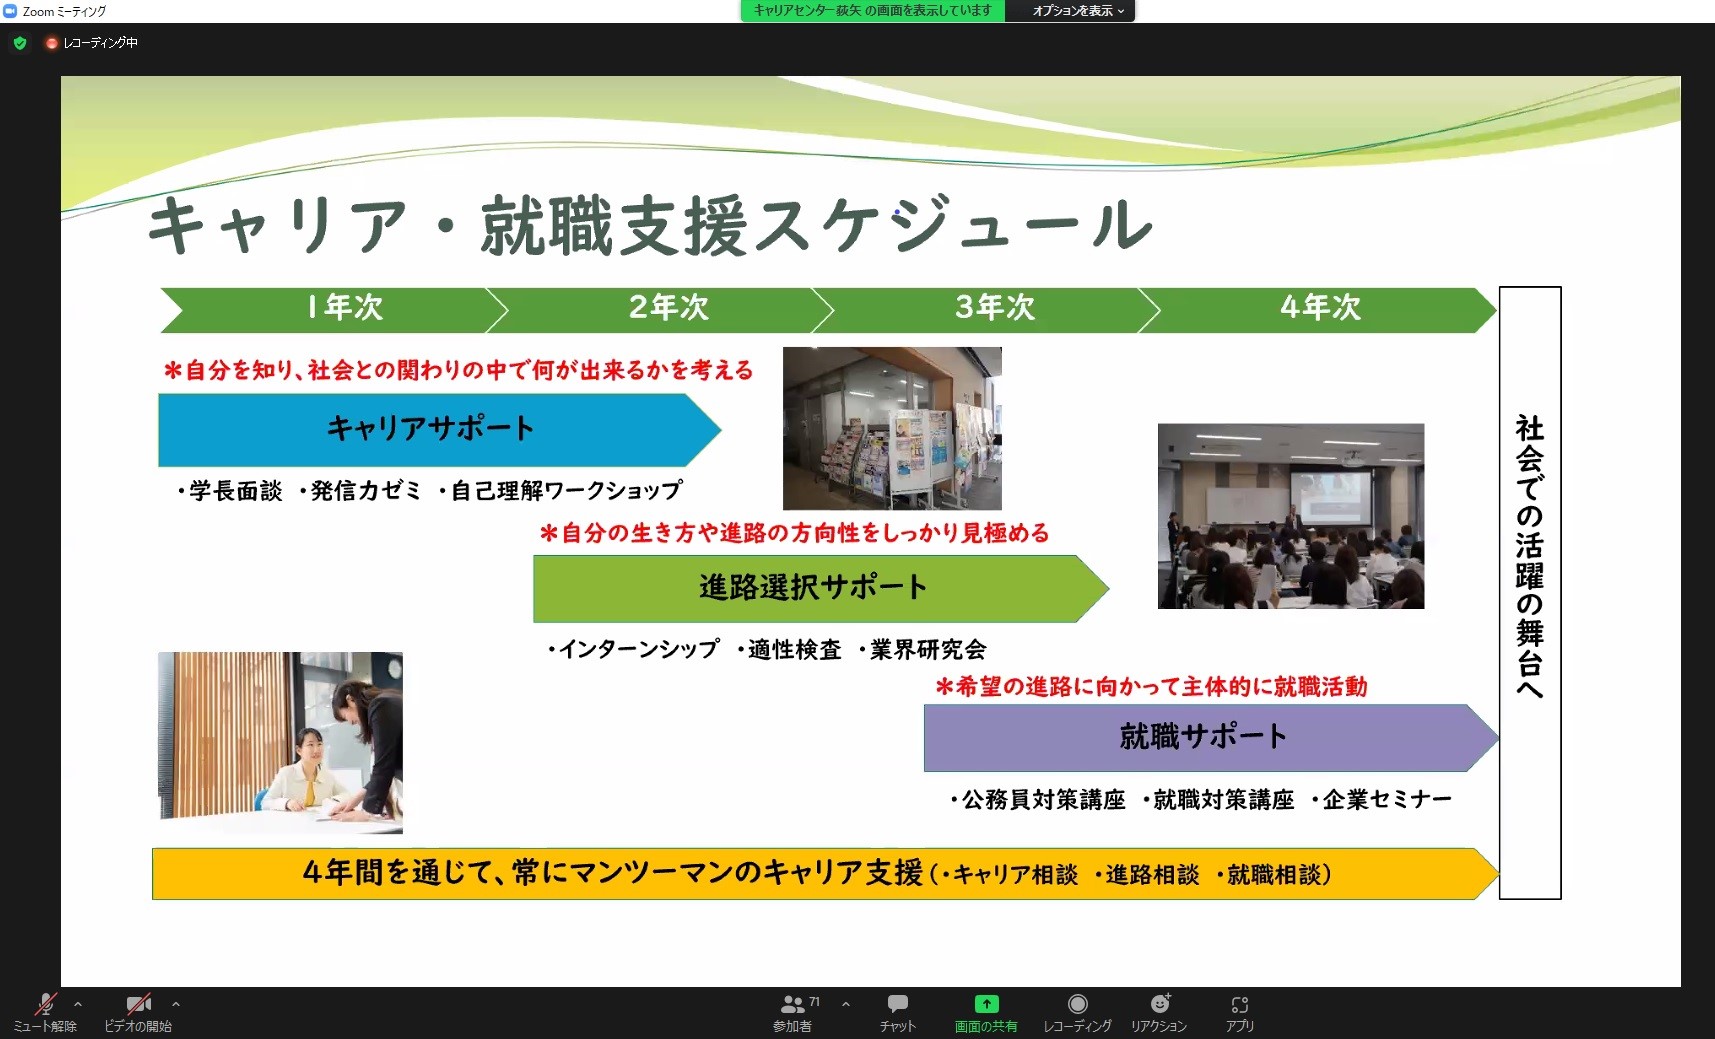Click the Zoom ミーティング title bar icon
Image resolution: width=1715 pixels, height=1039 pixels.
[x=10, y=11]
